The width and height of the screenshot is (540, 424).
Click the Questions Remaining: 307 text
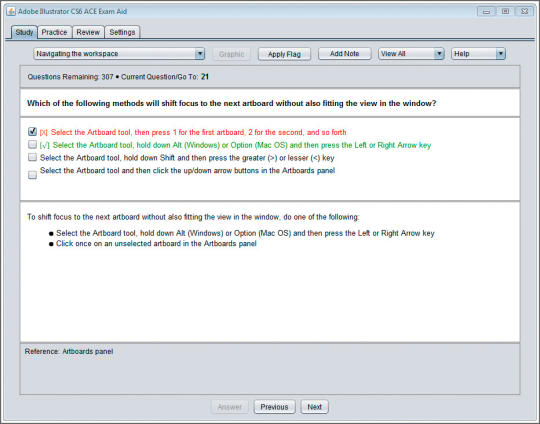[70, 77]
